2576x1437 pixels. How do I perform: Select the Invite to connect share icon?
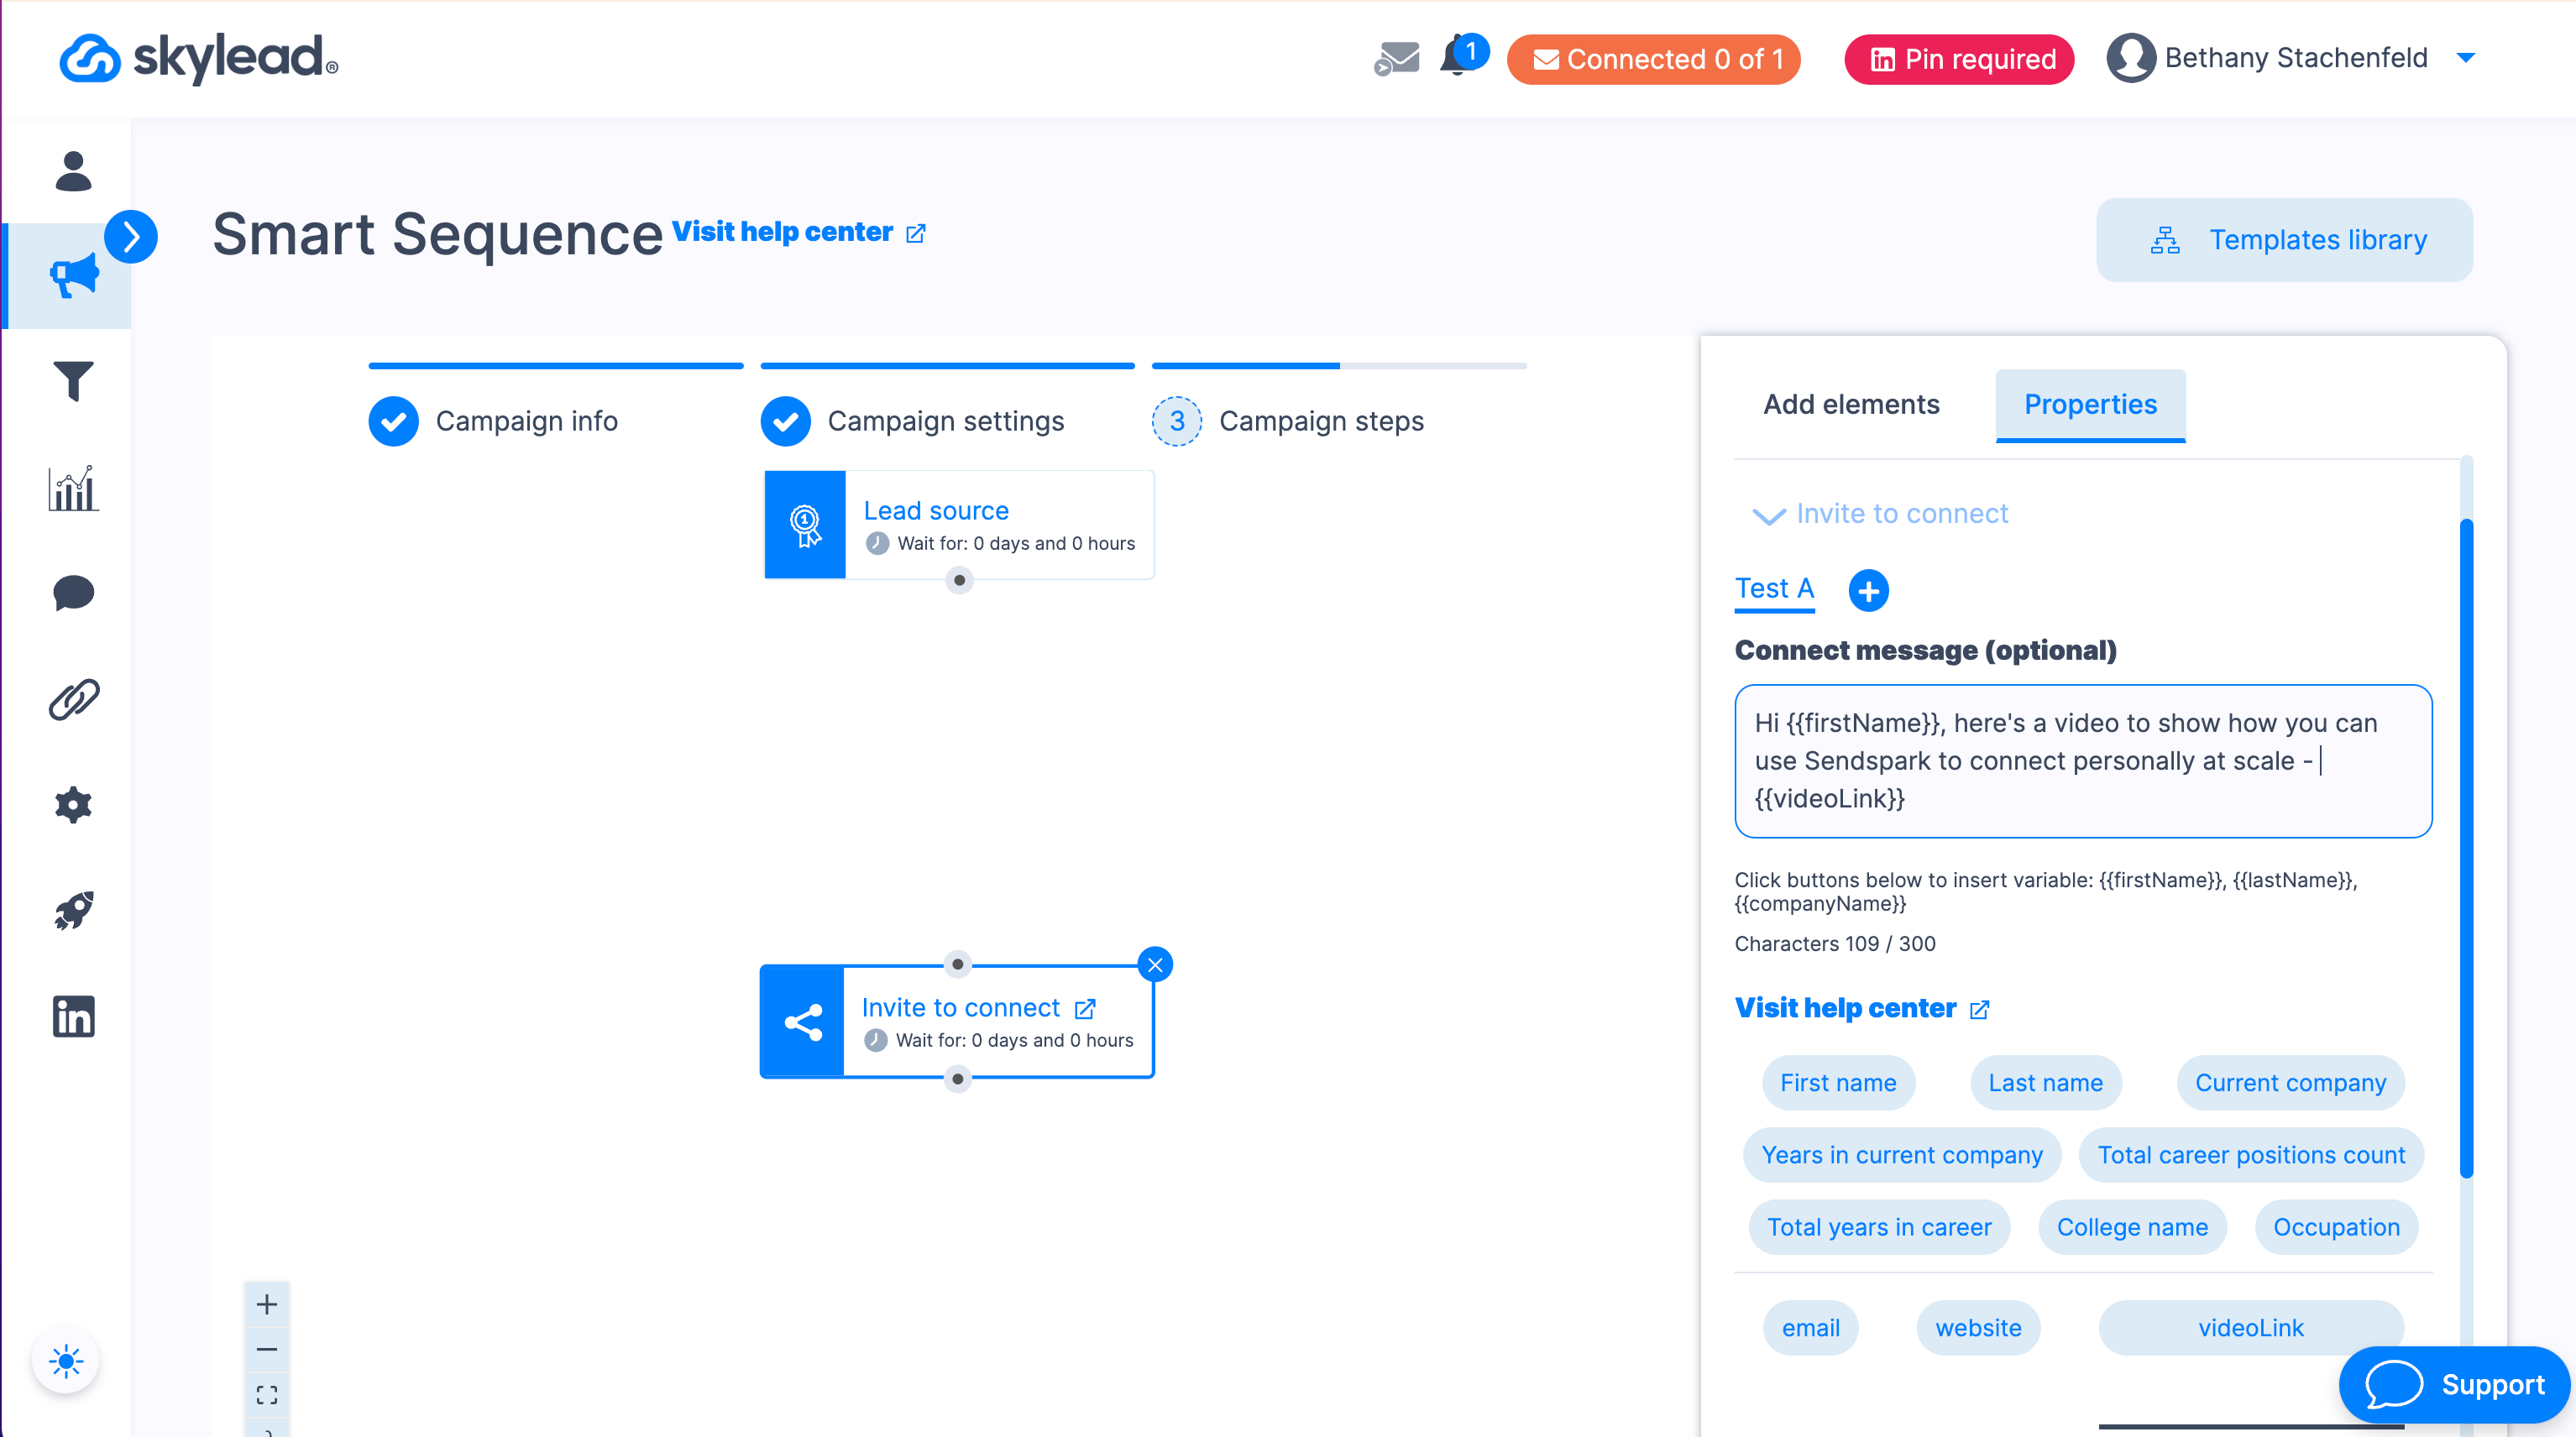coord(802,1022)
